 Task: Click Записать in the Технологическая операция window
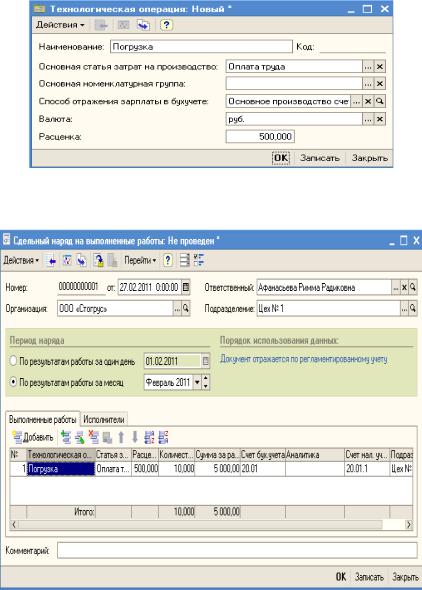[x=320, y=158]
